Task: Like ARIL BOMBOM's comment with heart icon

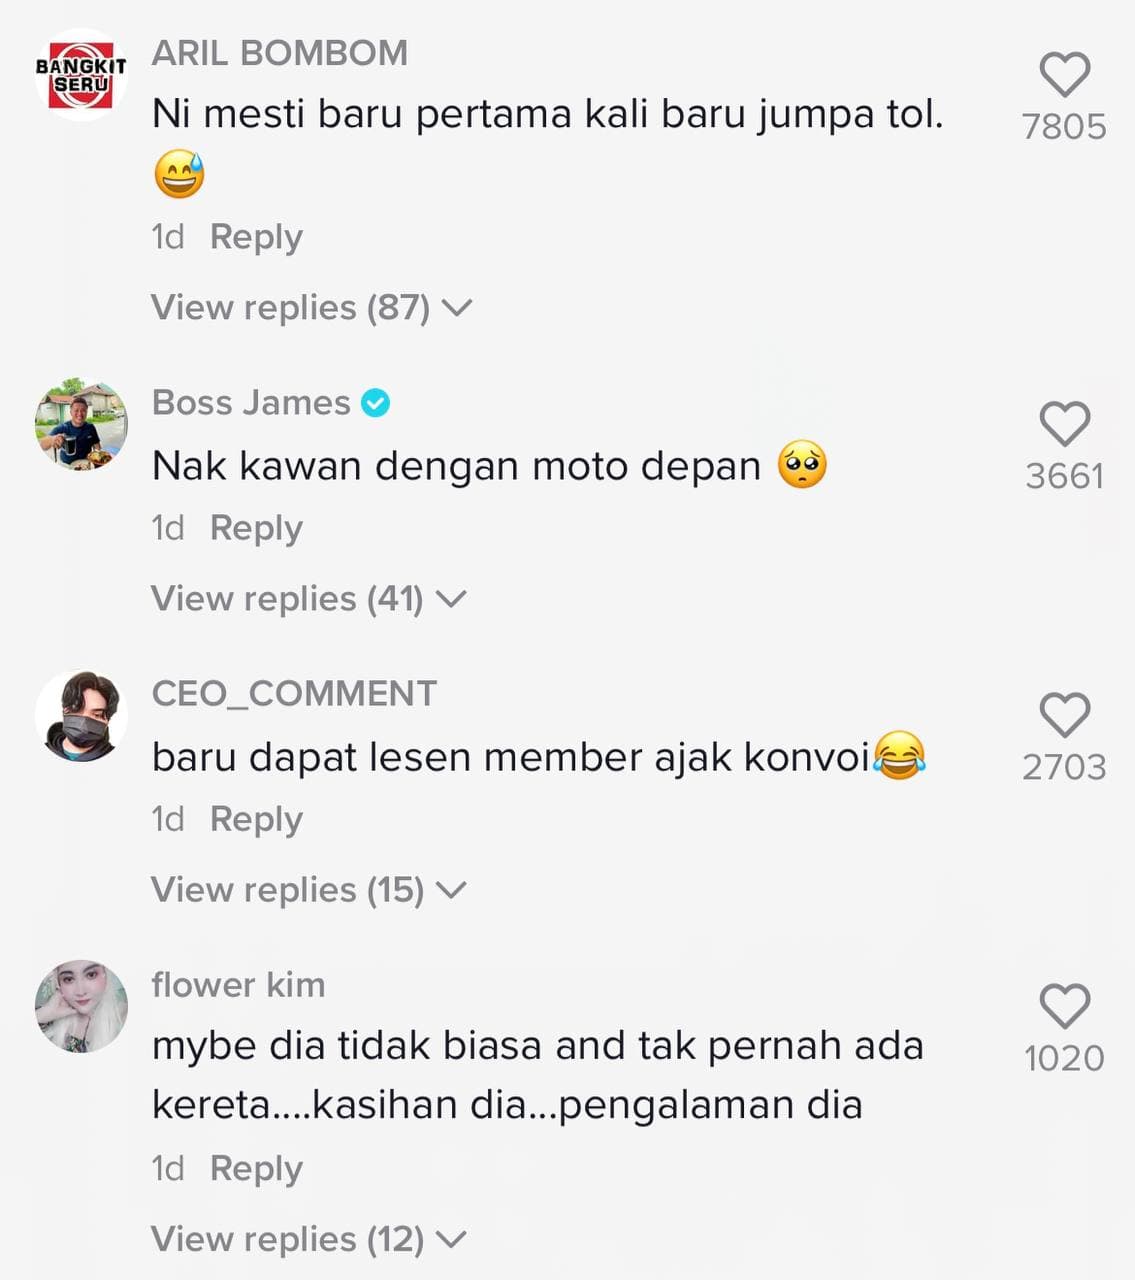Action: (x=1064, y=75)
